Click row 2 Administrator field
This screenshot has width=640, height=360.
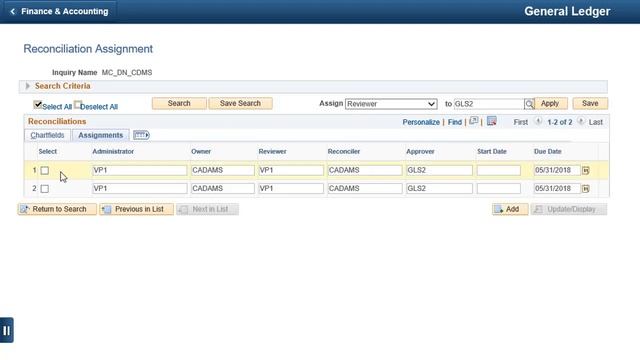(140, 189)
